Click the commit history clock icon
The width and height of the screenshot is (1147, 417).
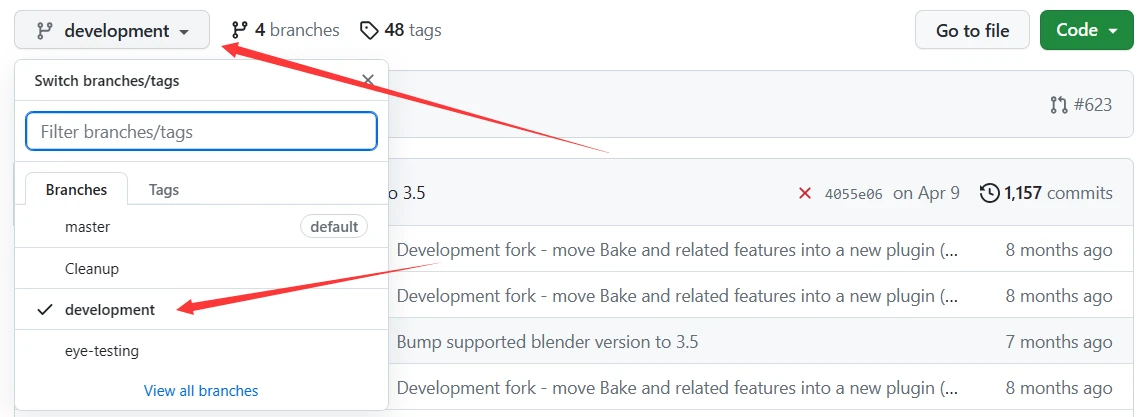point(990,193)
